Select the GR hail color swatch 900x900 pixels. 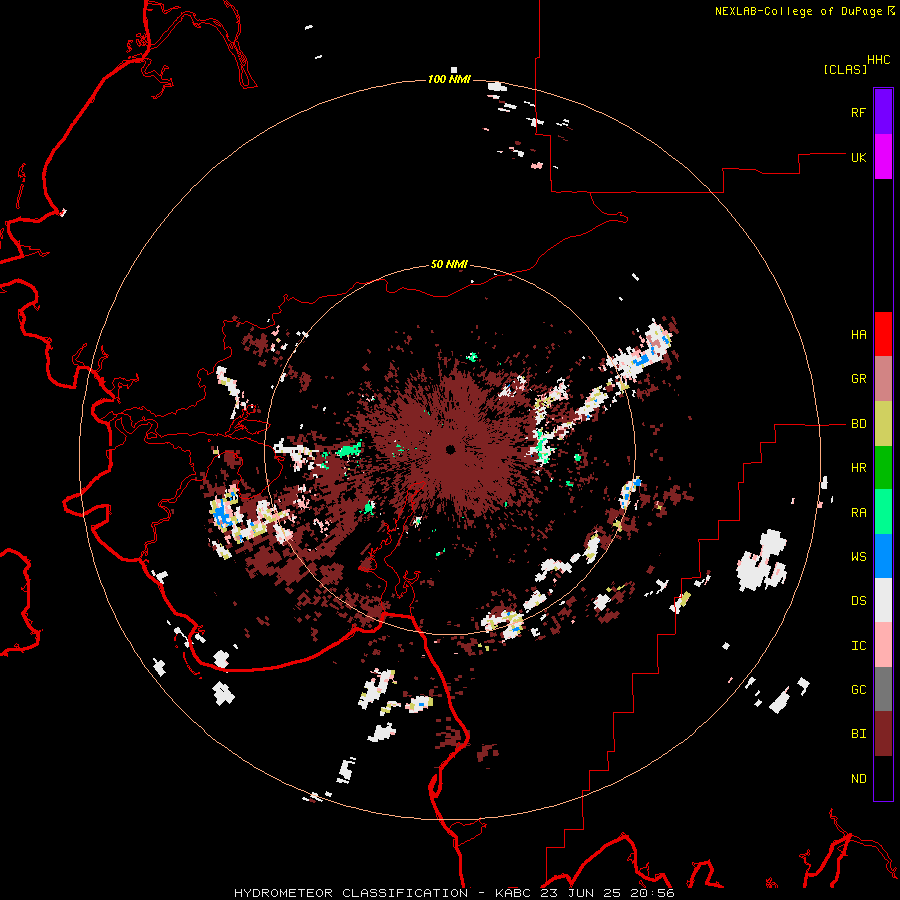(x=883, y=379)
